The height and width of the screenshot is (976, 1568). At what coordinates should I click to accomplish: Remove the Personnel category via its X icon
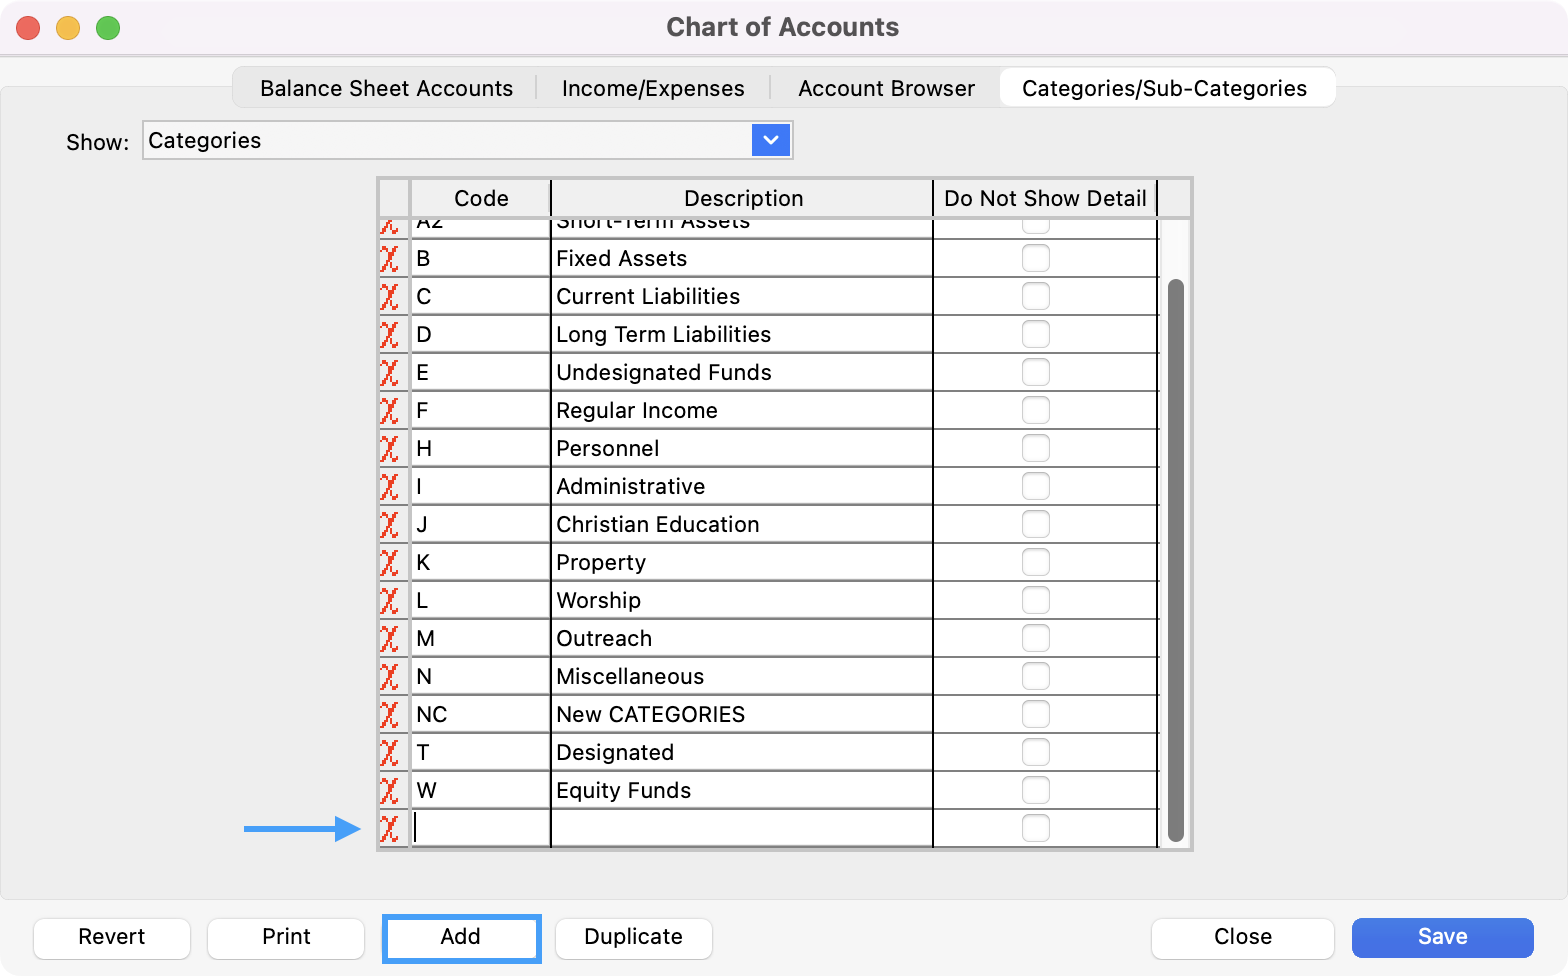tap(390, 449)
